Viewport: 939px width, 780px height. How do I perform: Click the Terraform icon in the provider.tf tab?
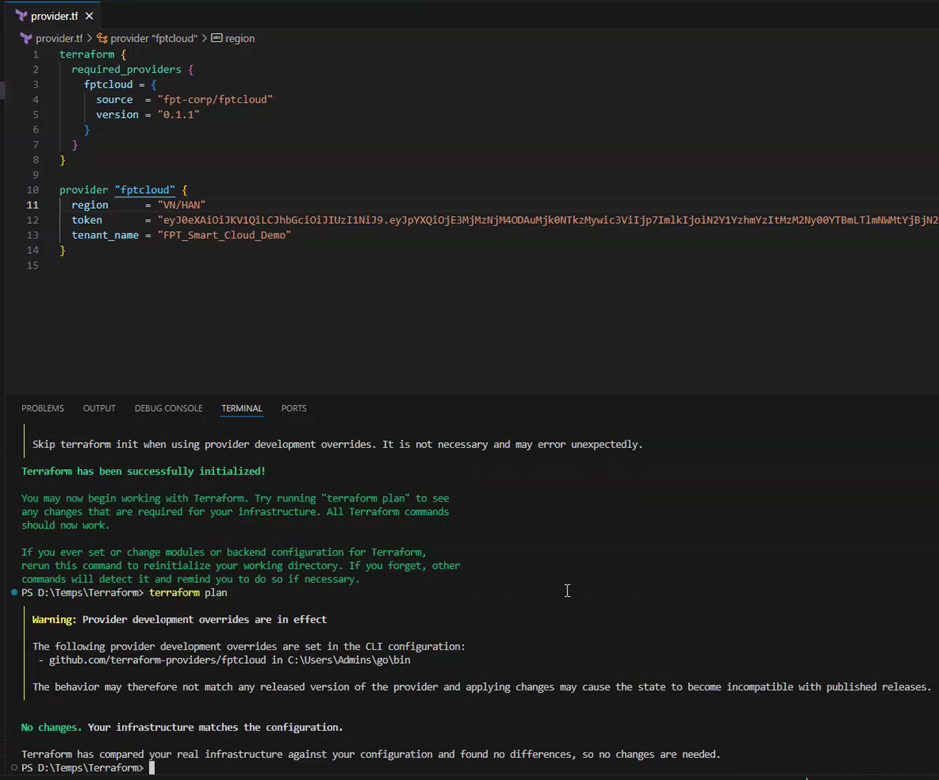coord(21,16)
